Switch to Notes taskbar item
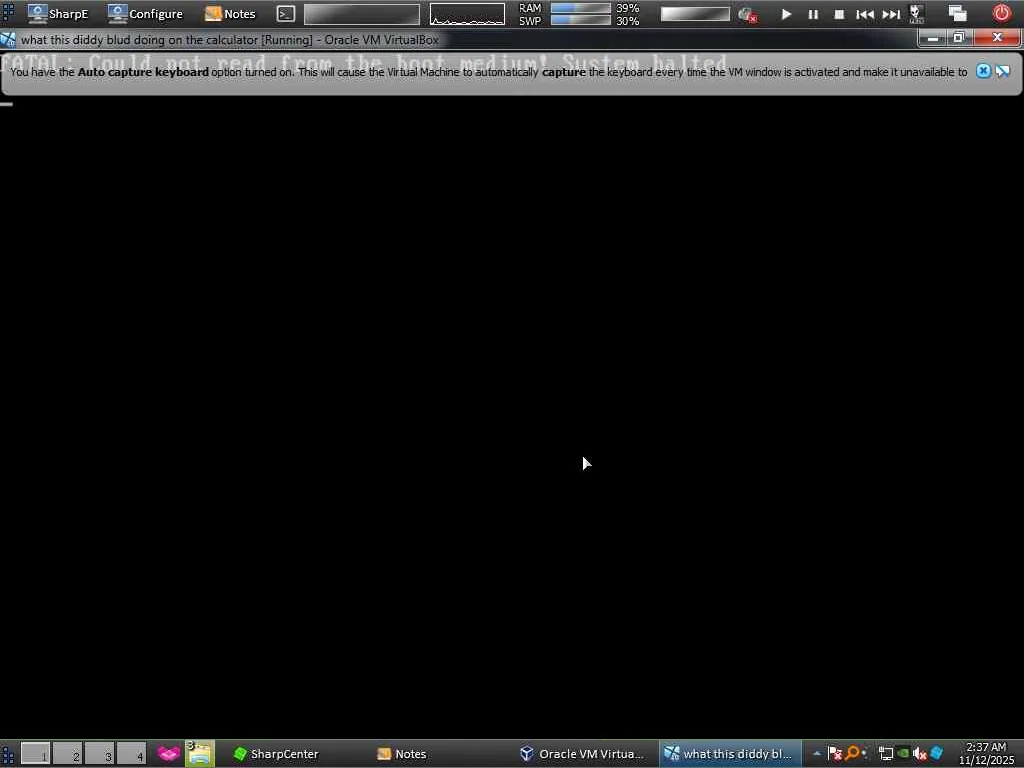The height and width of the screenshot is (768, 1024). (x=402, y=754)
